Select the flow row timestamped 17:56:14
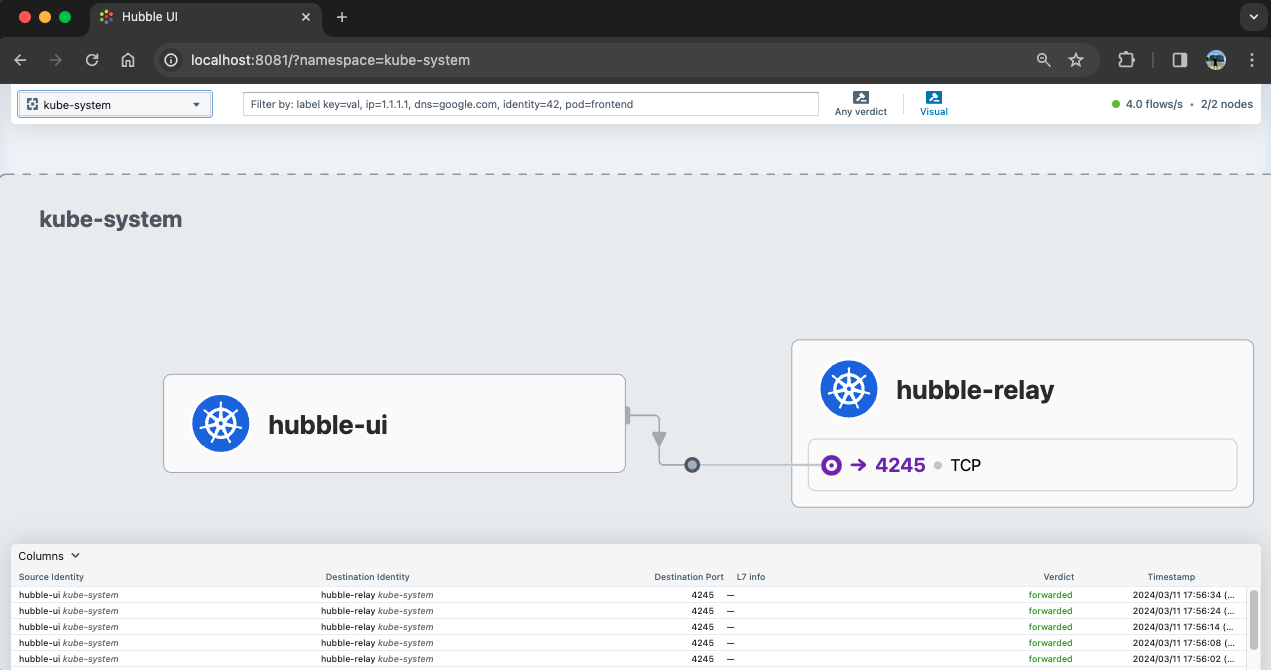The width and height of the screenshot is (1271, 670). pos(629,627)
